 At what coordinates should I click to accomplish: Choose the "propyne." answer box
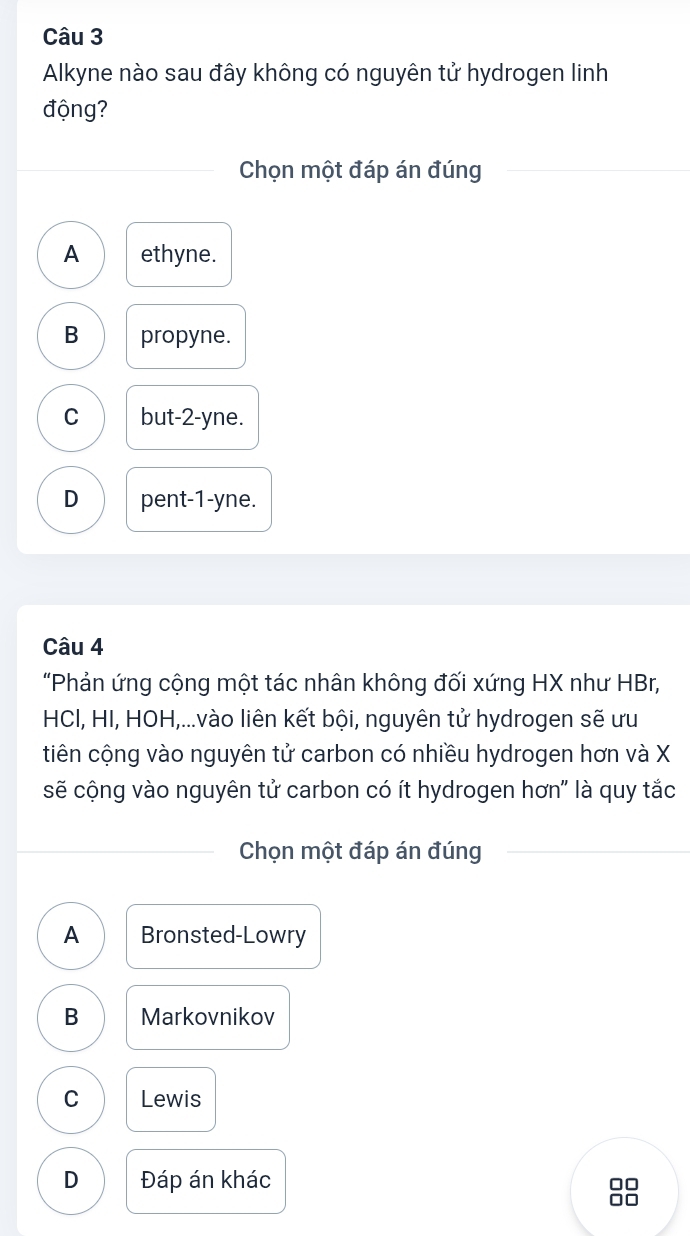(186, 336)
